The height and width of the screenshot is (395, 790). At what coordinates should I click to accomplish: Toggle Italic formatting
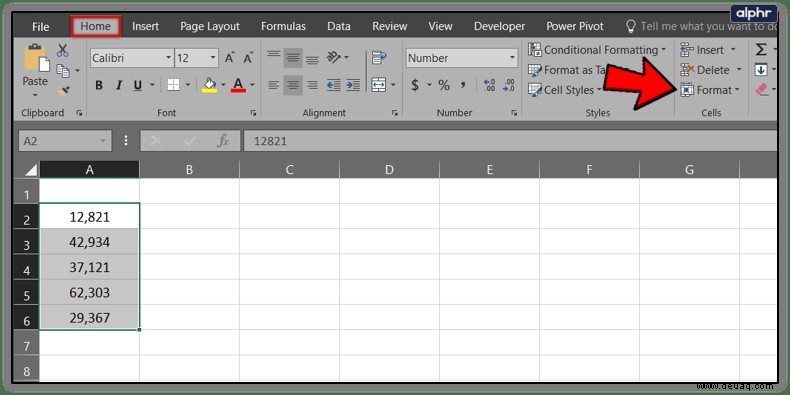(x=119, y=86)
